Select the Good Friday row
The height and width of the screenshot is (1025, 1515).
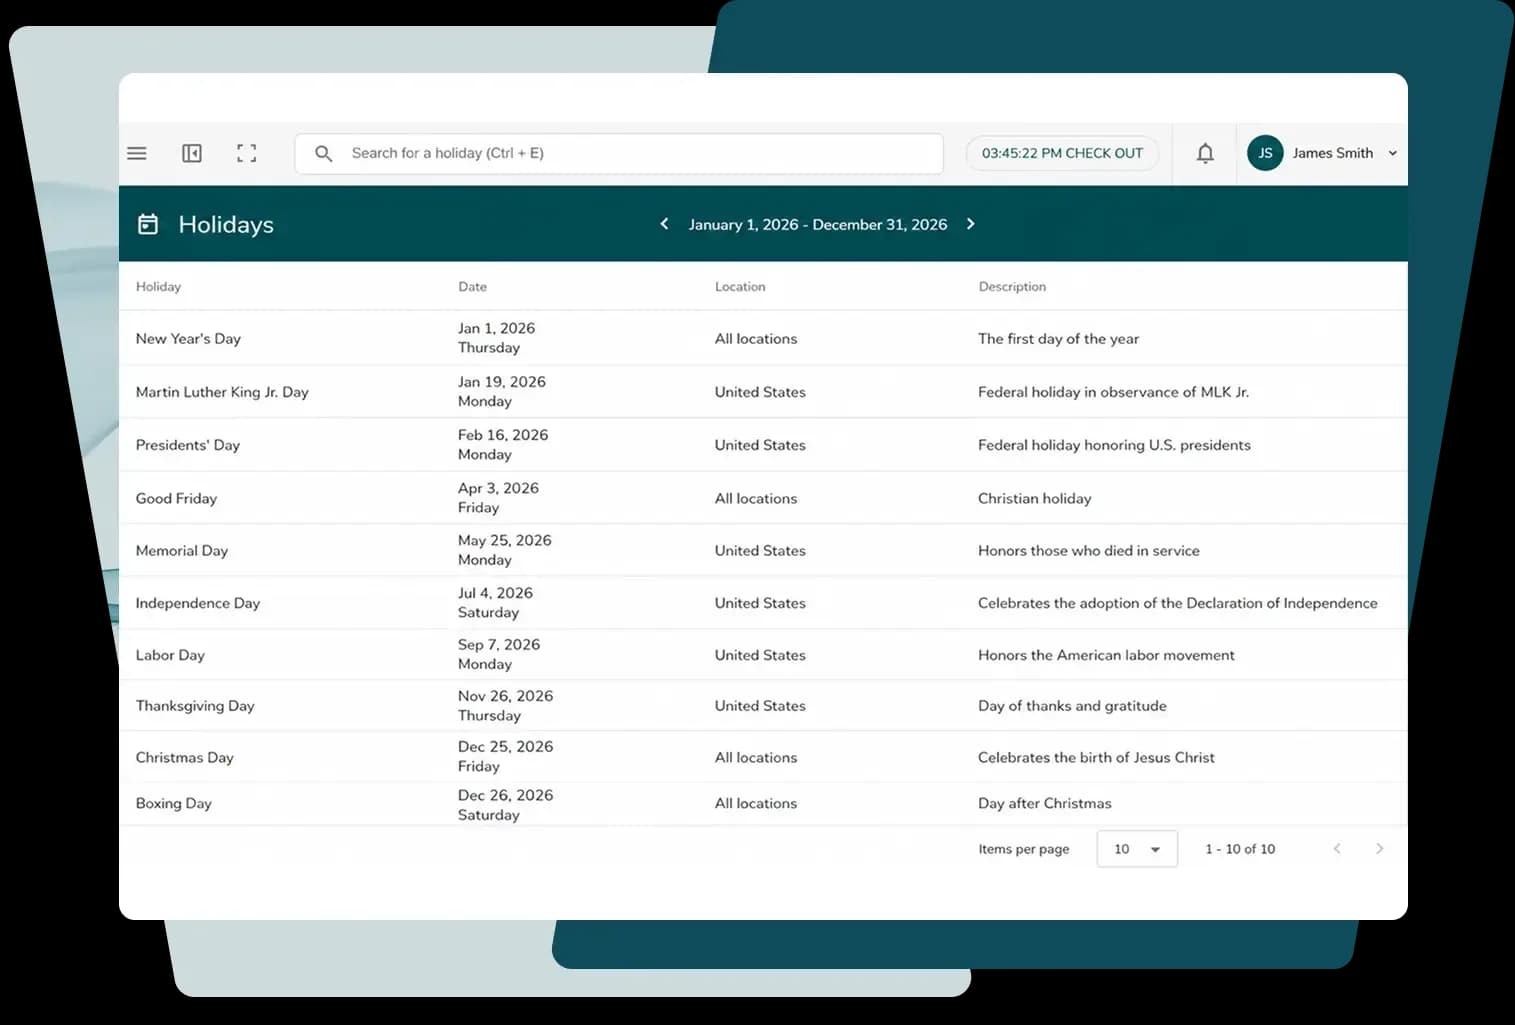tap(763, 498)
